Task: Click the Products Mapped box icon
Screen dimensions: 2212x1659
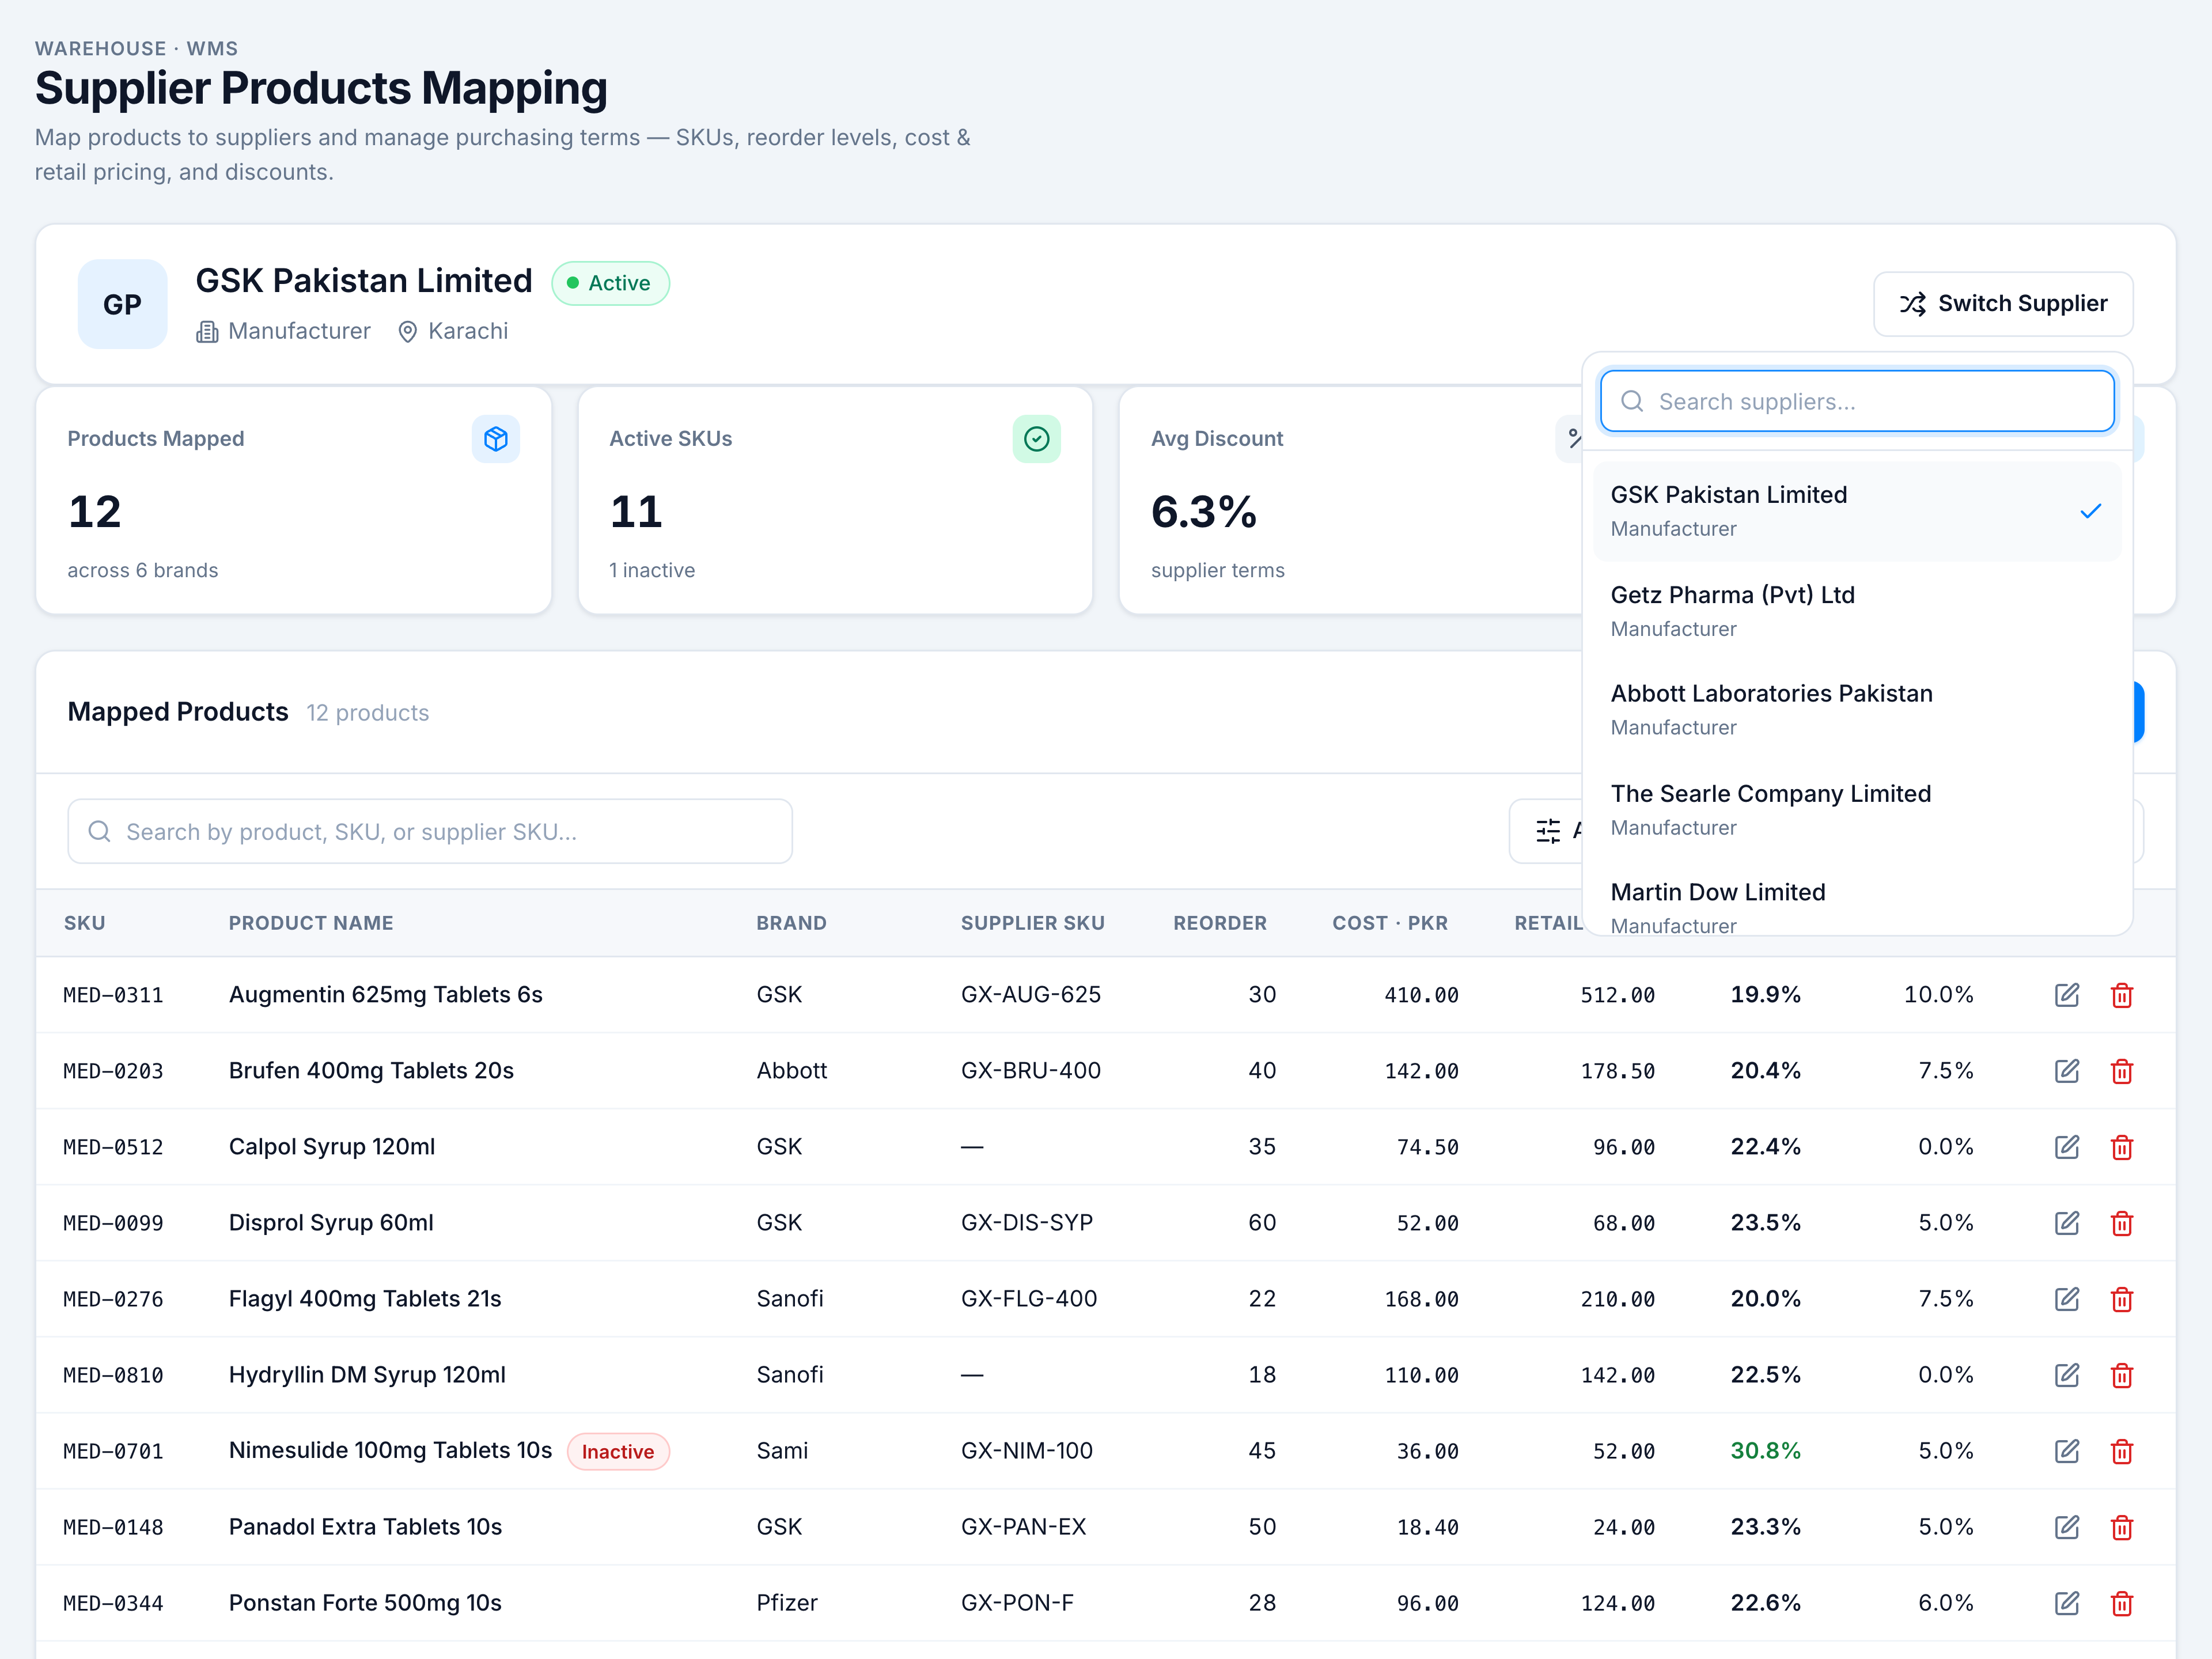Action: point(496,439)
